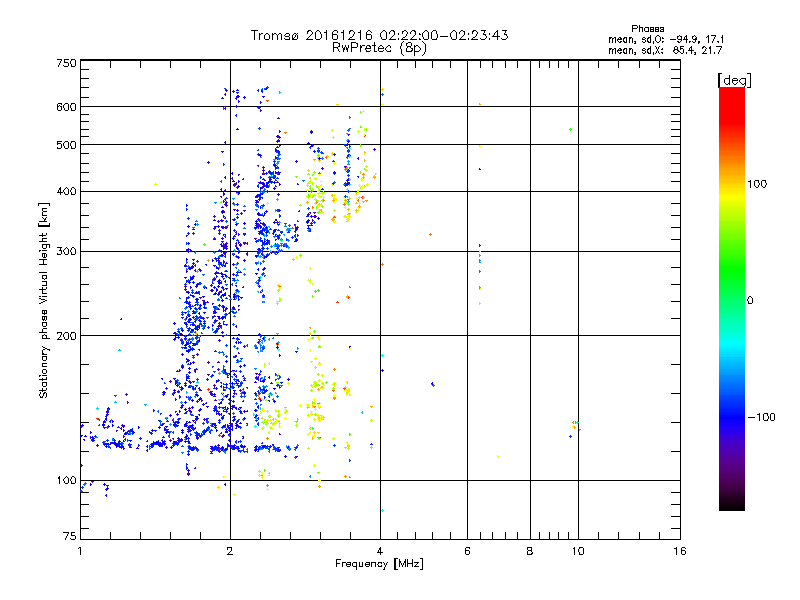The width and height of the screenshot is (800, 600).
Task: Click the y-axis "100" km tick label
Action: coord(66,480)
